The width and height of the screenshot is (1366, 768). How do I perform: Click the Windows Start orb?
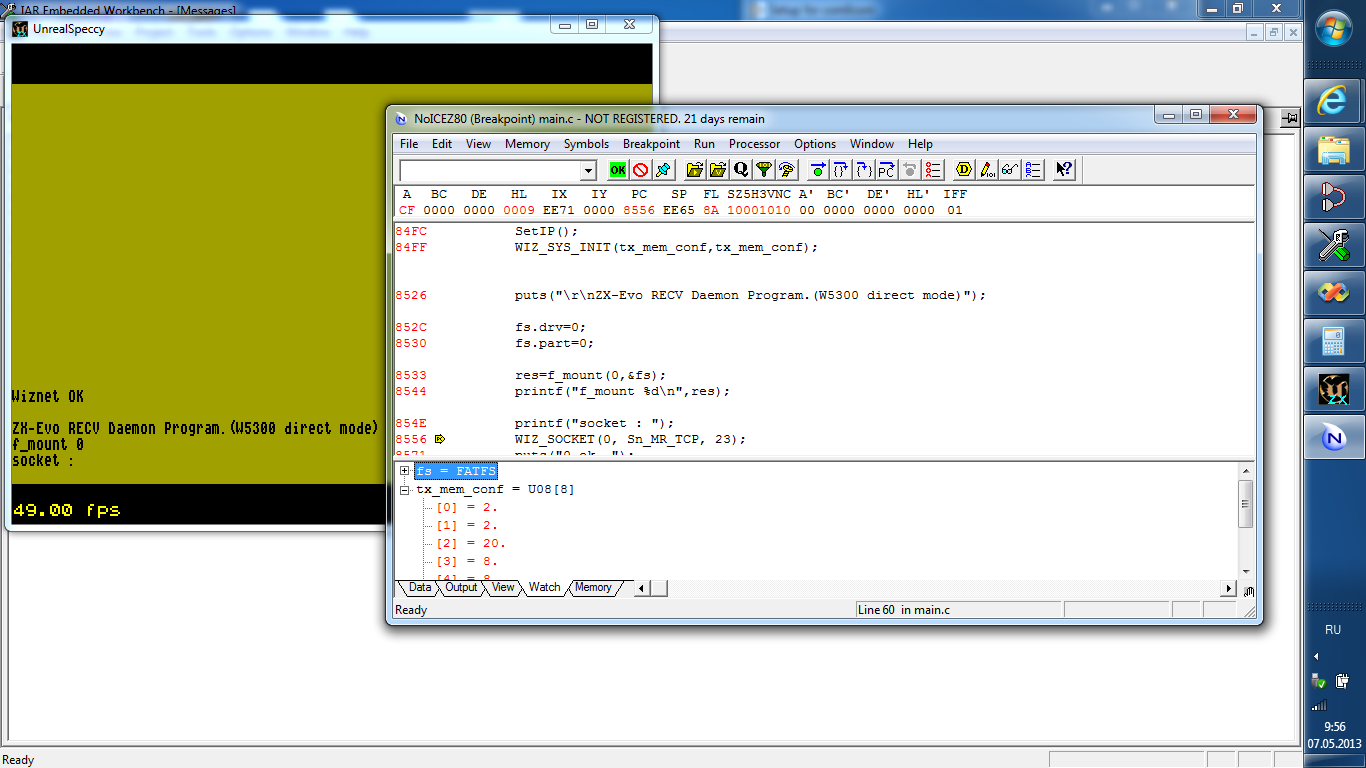1334,30
